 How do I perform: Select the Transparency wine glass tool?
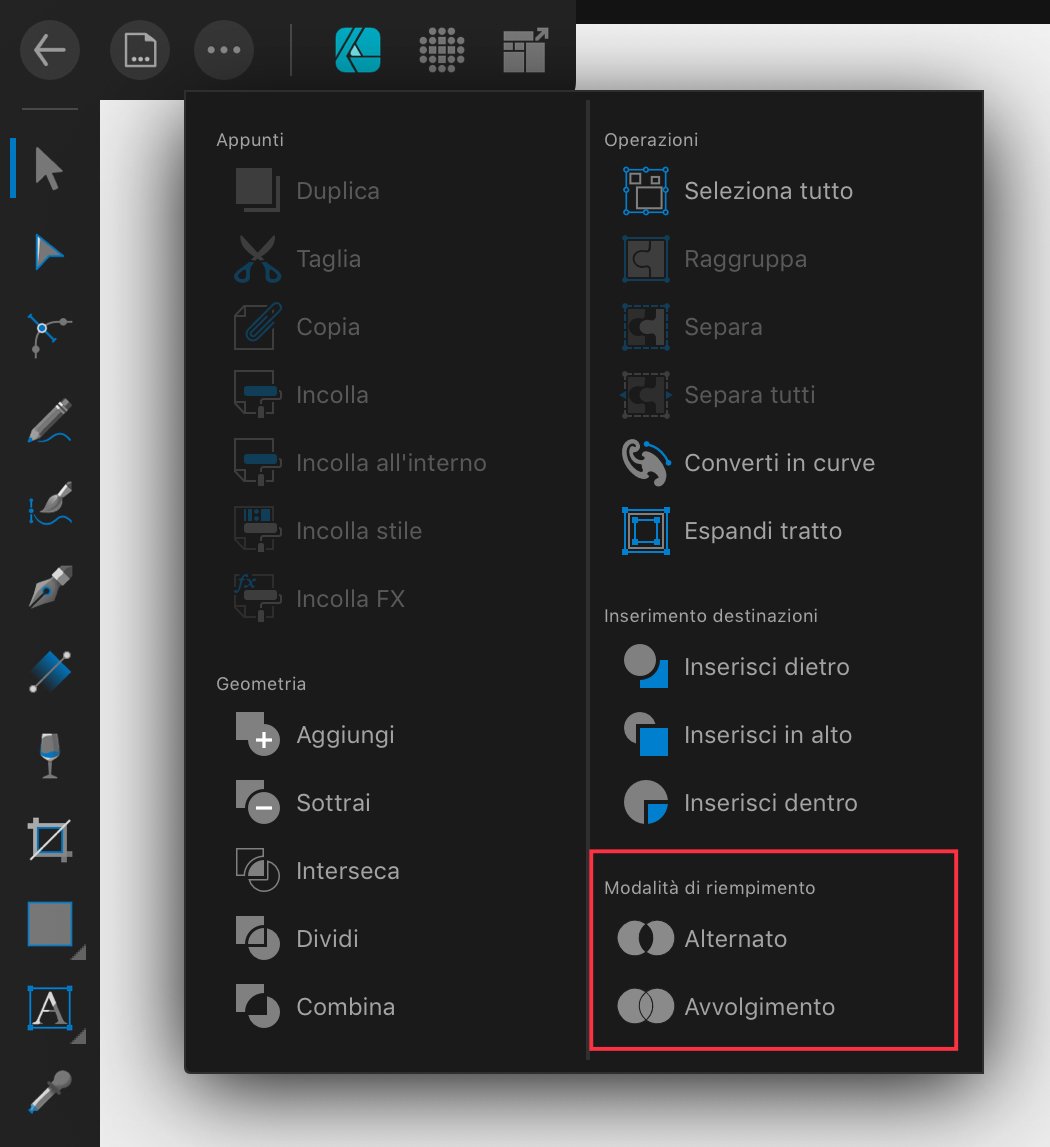pyautogui.click(x=50, y=756)
